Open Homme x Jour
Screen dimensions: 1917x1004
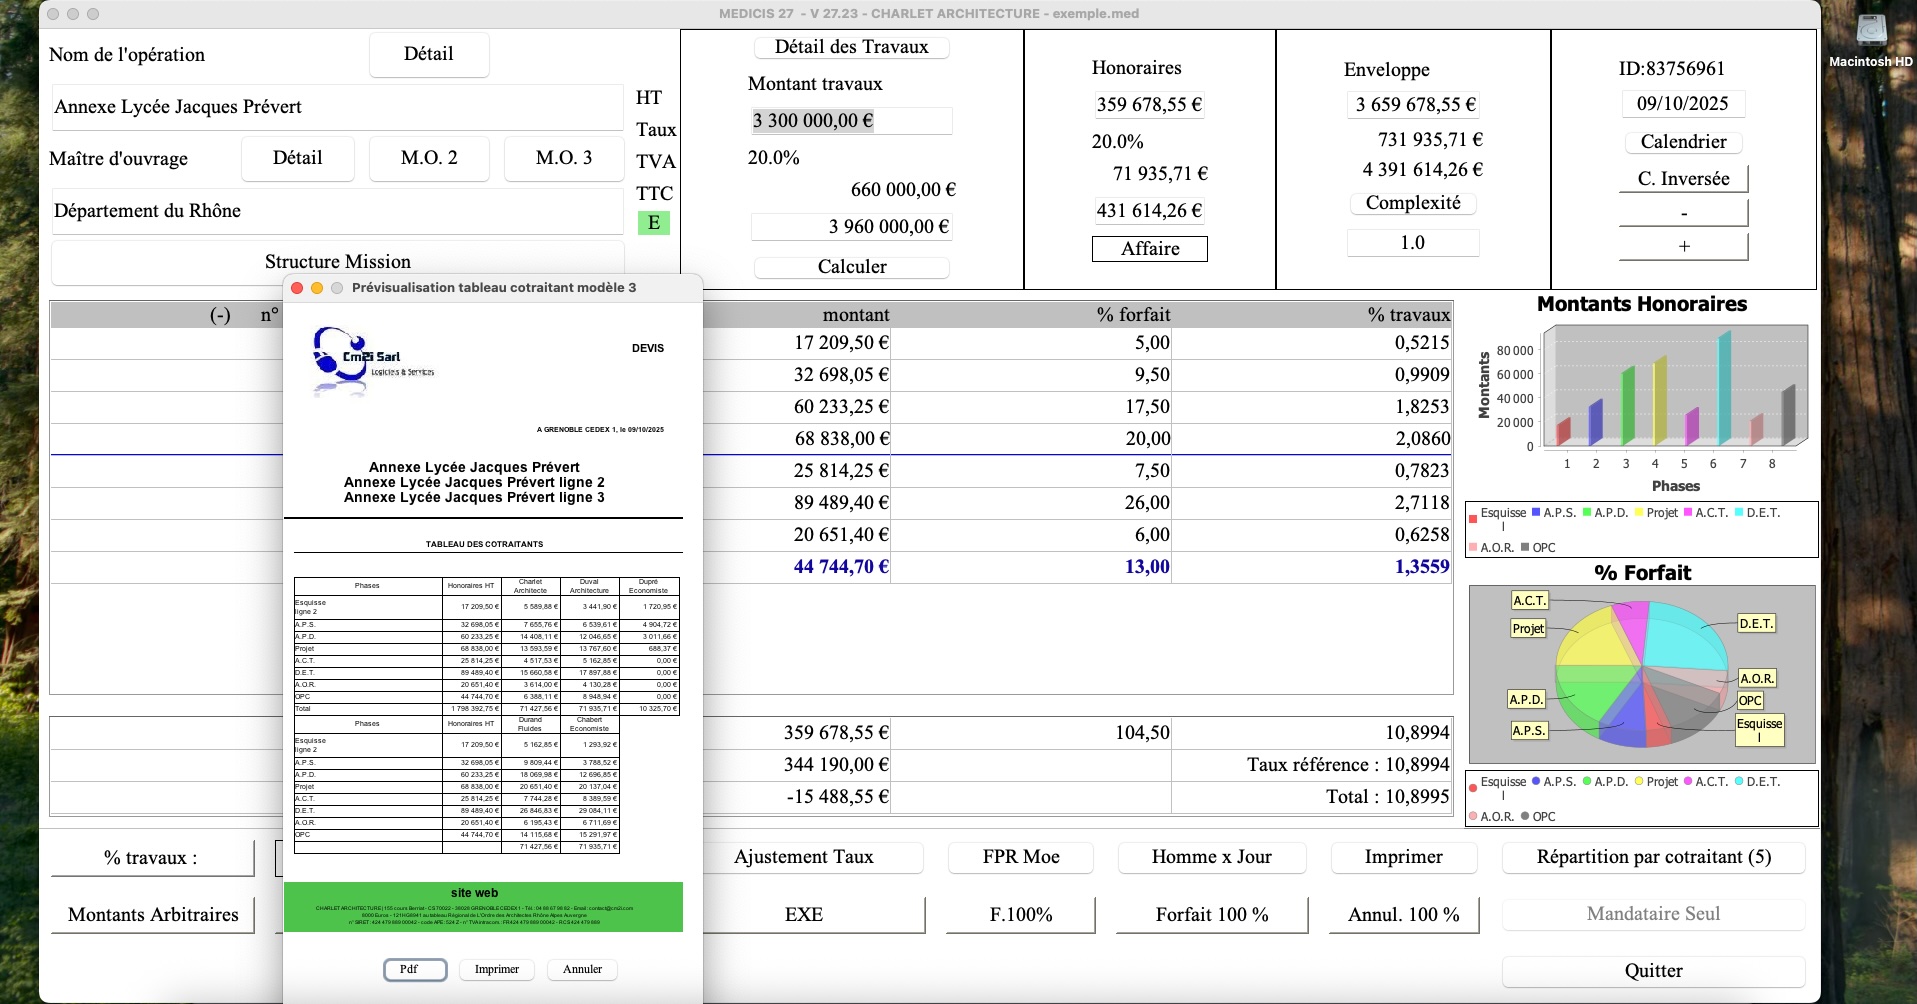1212,857
